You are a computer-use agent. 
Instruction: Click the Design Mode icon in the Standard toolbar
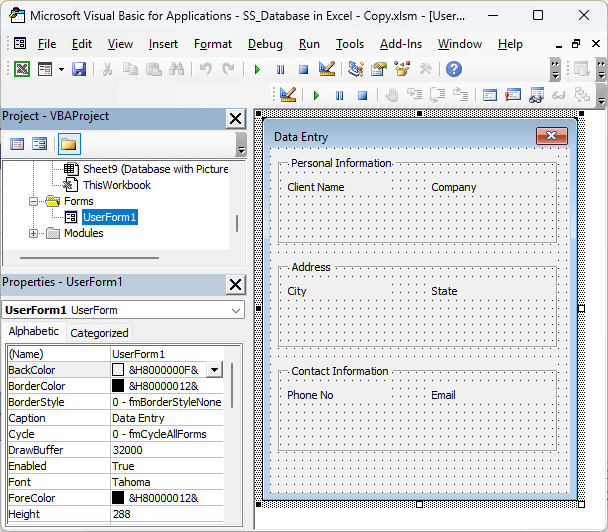pos(326,69)
